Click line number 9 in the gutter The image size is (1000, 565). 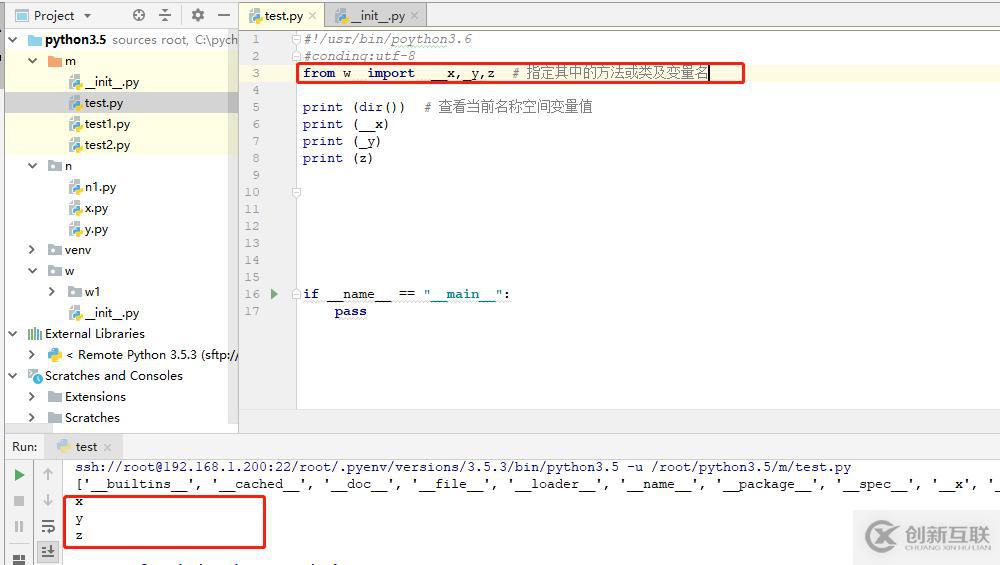[x=256, y=175]
